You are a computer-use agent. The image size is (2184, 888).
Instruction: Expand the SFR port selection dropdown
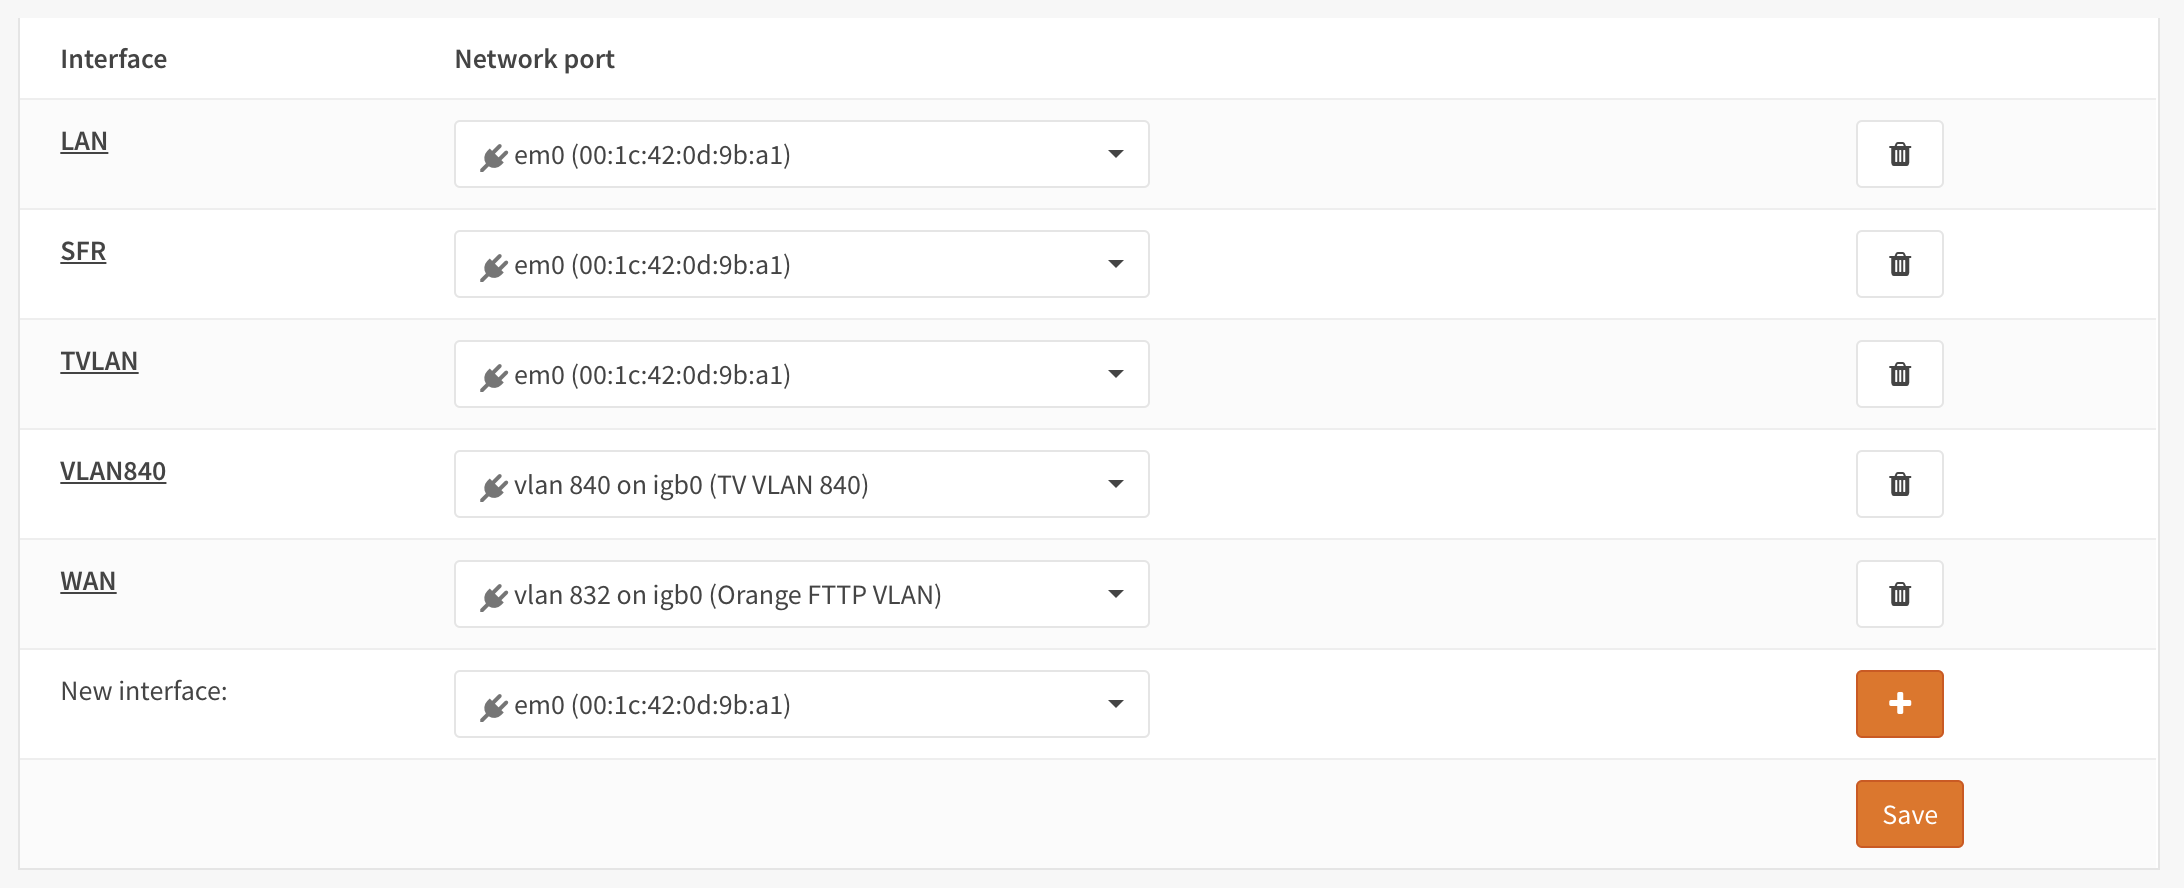click(x=1117, y=264)
